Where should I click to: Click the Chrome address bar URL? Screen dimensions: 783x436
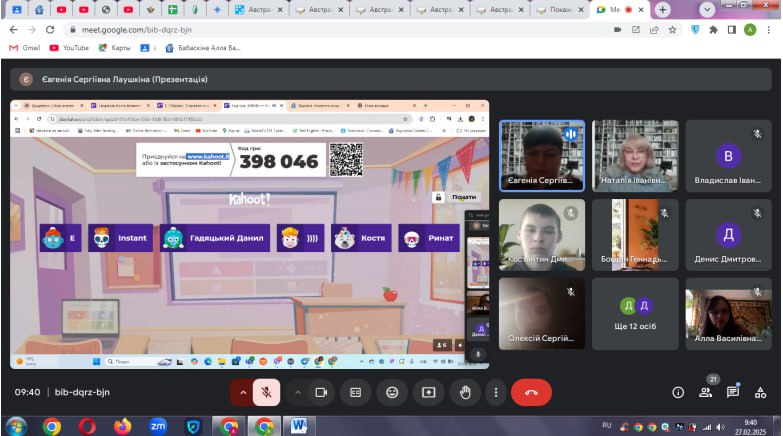point(137,30)
